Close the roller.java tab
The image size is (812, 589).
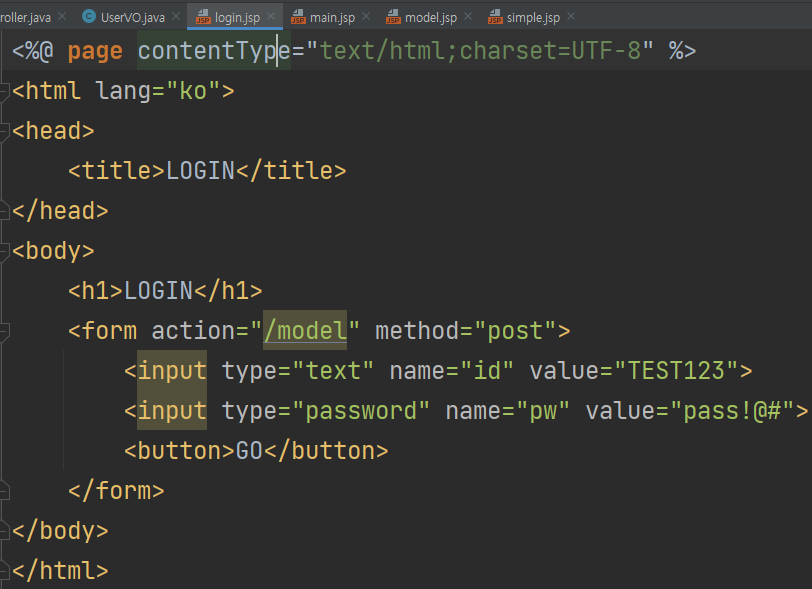[x=62, y=17]
